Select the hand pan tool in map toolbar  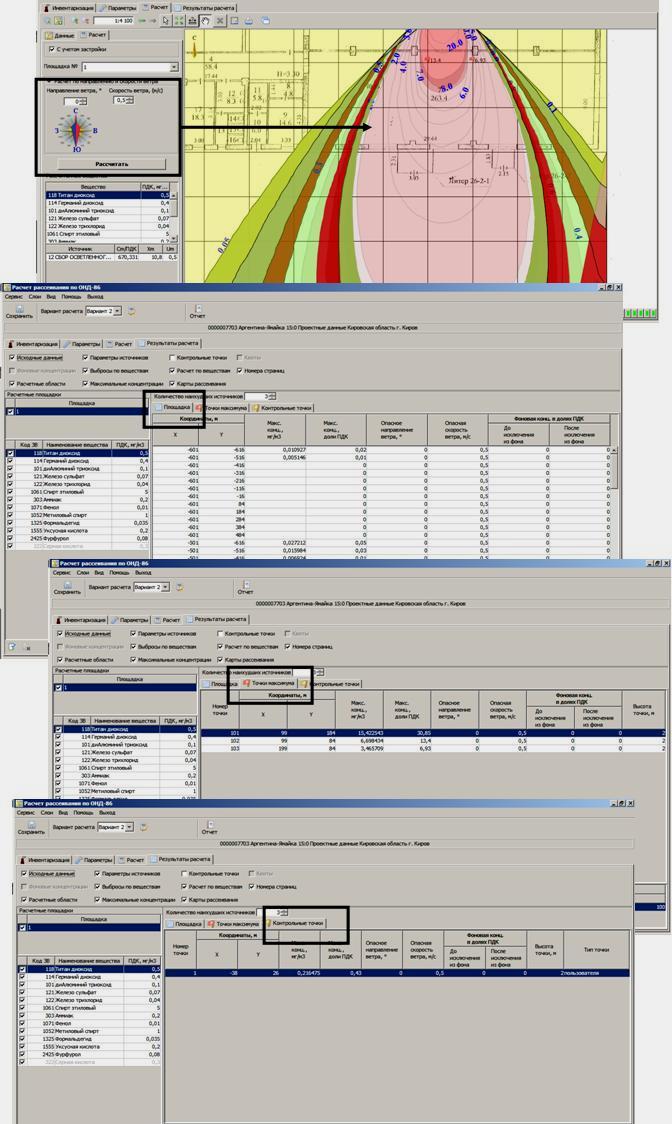click(206, 20)
